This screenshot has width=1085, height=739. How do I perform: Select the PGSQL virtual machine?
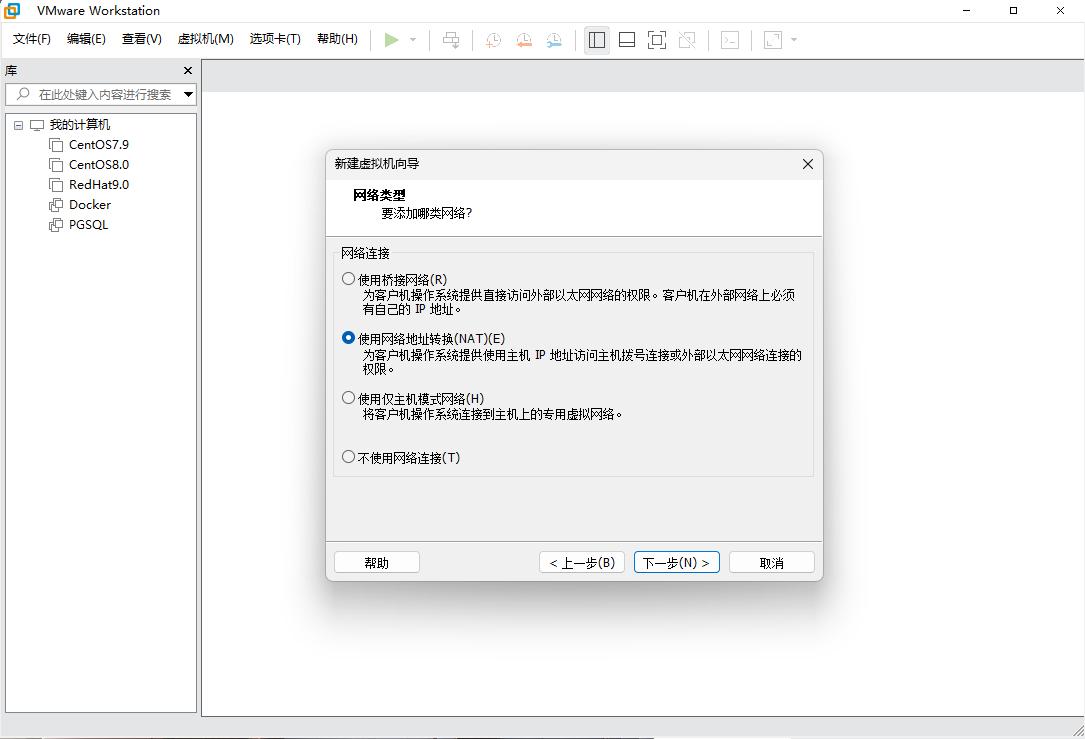tap(89, 225)
